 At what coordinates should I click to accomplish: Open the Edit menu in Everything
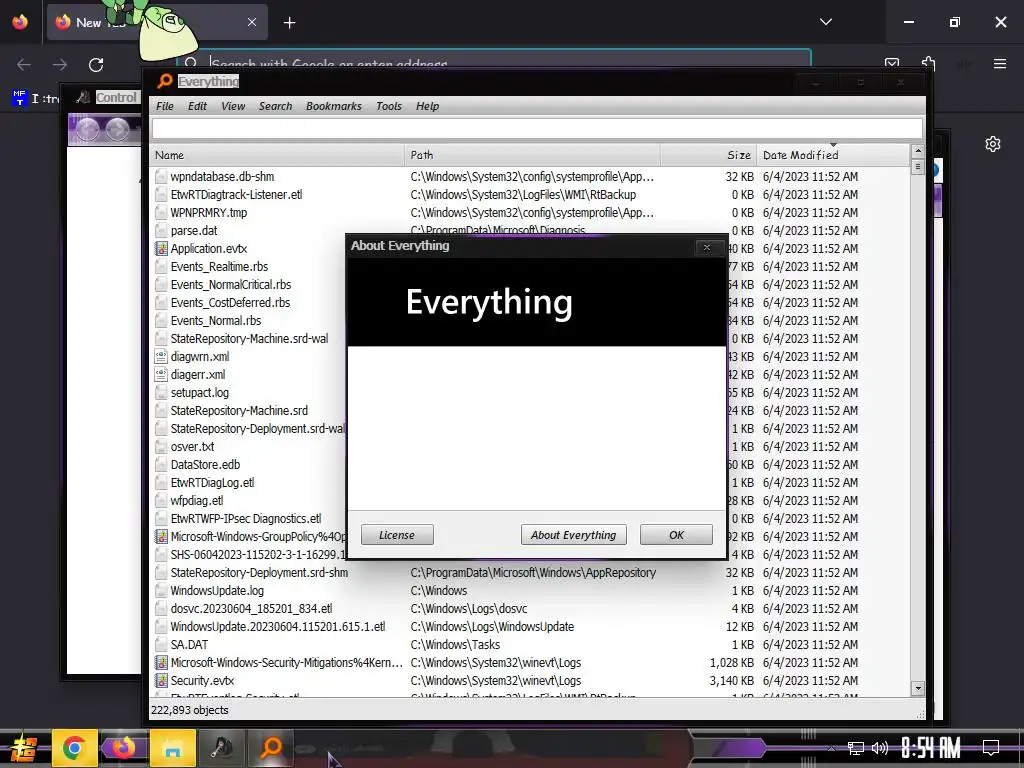pos(197,106)
